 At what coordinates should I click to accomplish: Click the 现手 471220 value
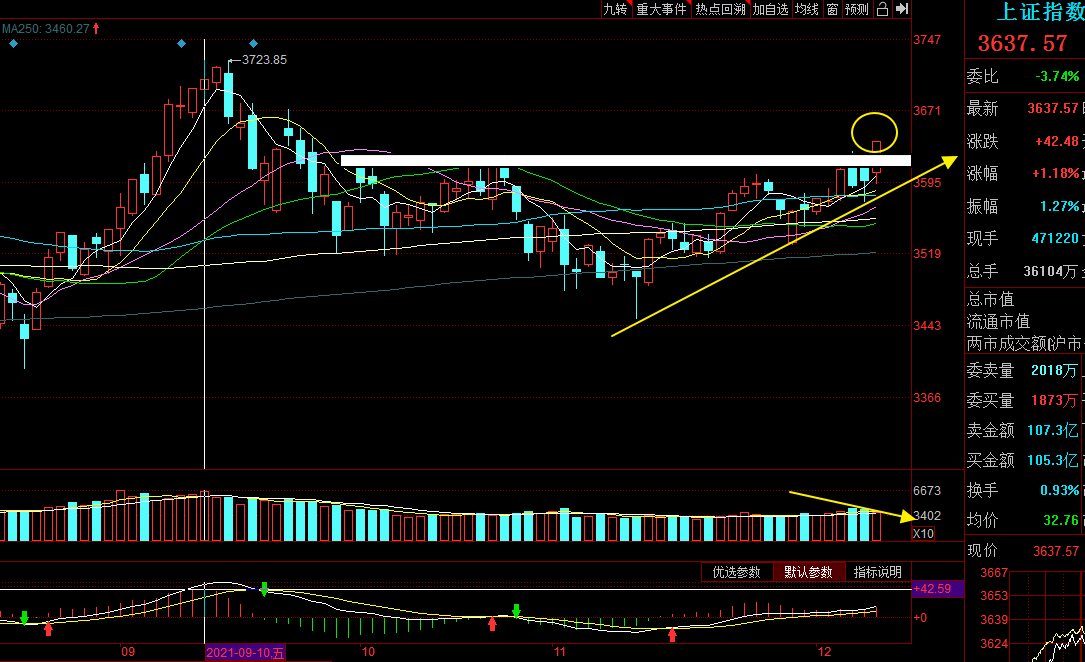[1055, 238]
